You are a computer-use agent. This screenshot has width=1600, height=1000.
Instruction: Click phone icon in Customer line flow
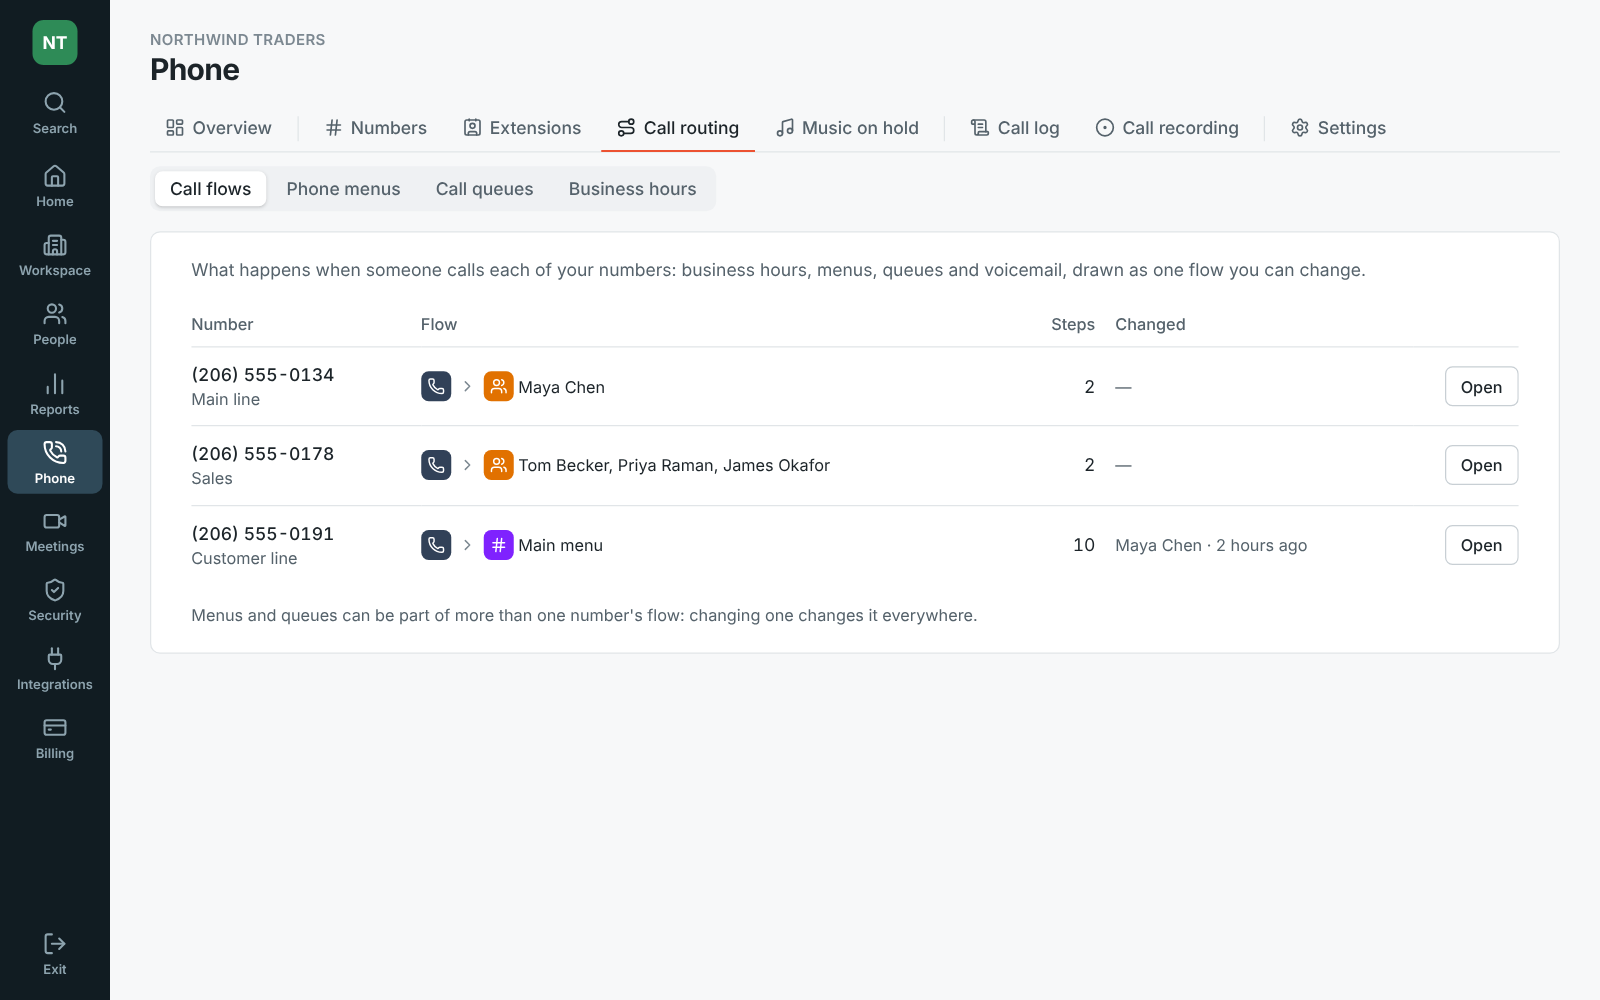[x=436, y=545]
